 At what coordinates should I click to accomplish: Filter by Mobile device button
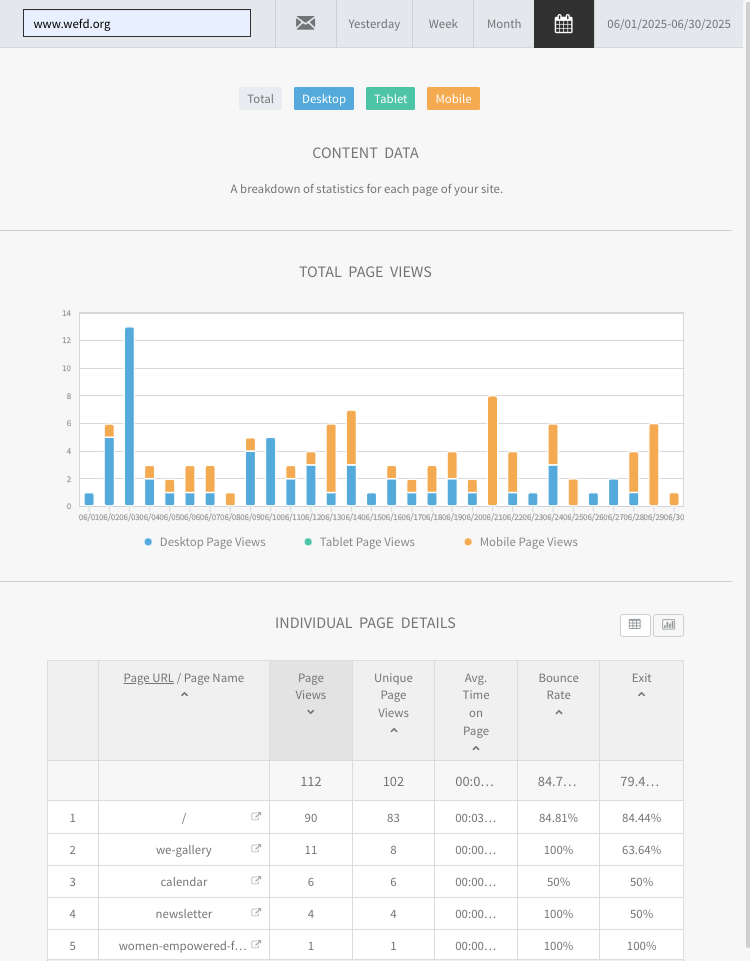click(453, 99)
